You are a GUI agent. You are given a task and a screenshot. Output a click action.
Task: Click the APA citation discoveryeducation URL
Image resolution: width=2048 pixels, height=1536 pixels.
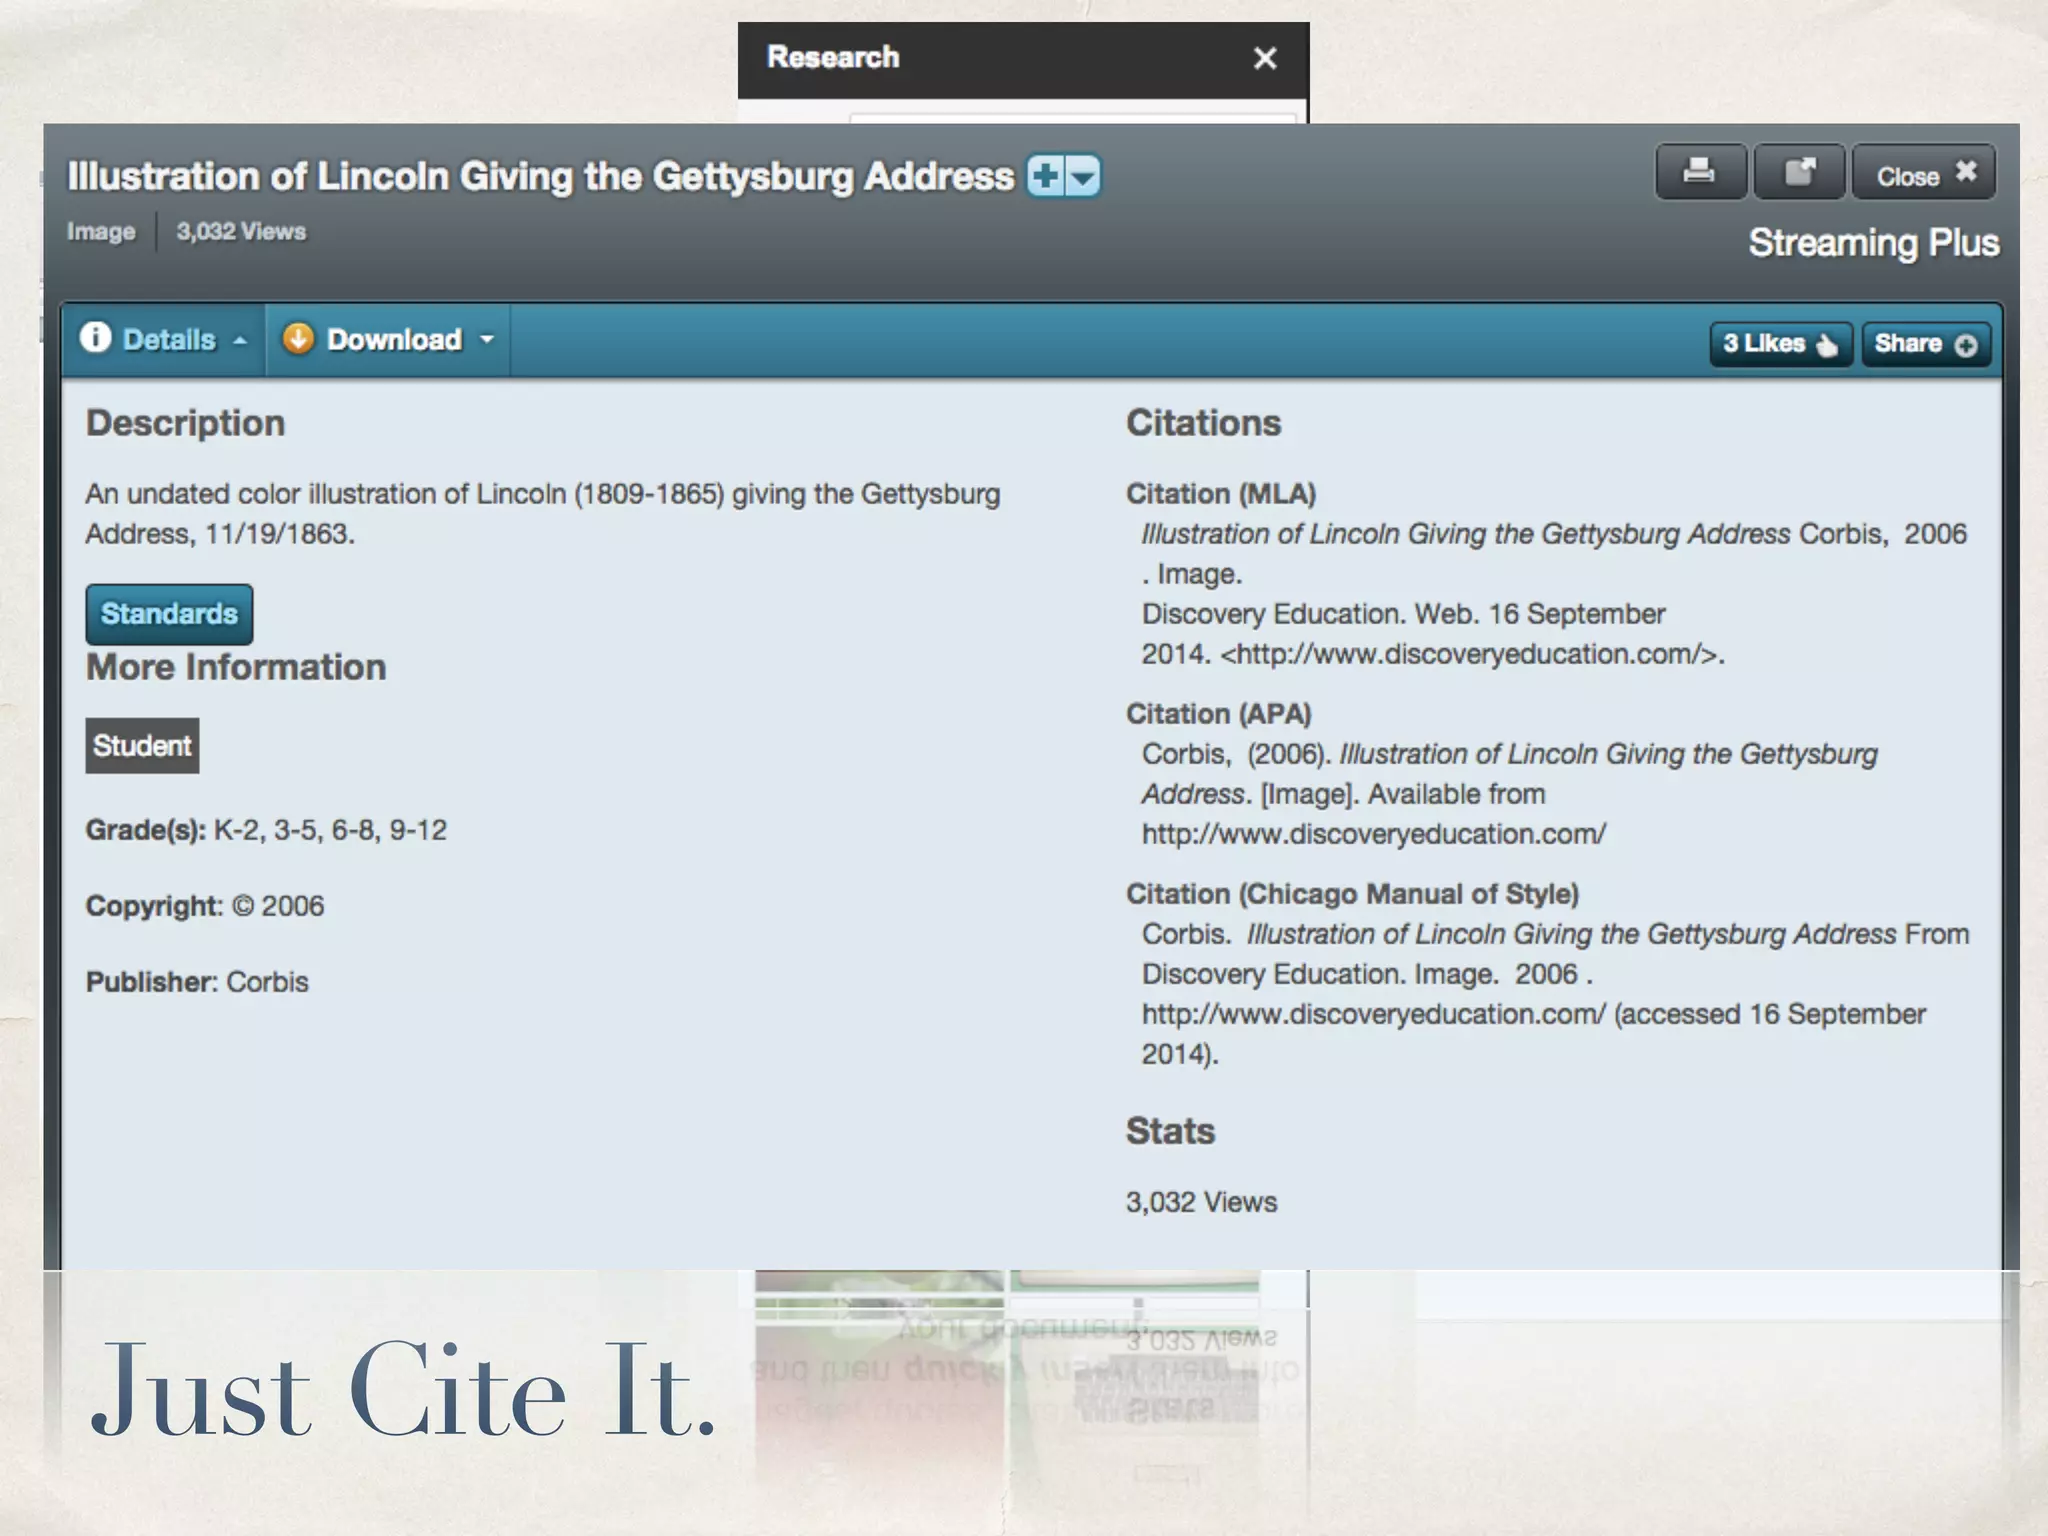click(1373, 834)
